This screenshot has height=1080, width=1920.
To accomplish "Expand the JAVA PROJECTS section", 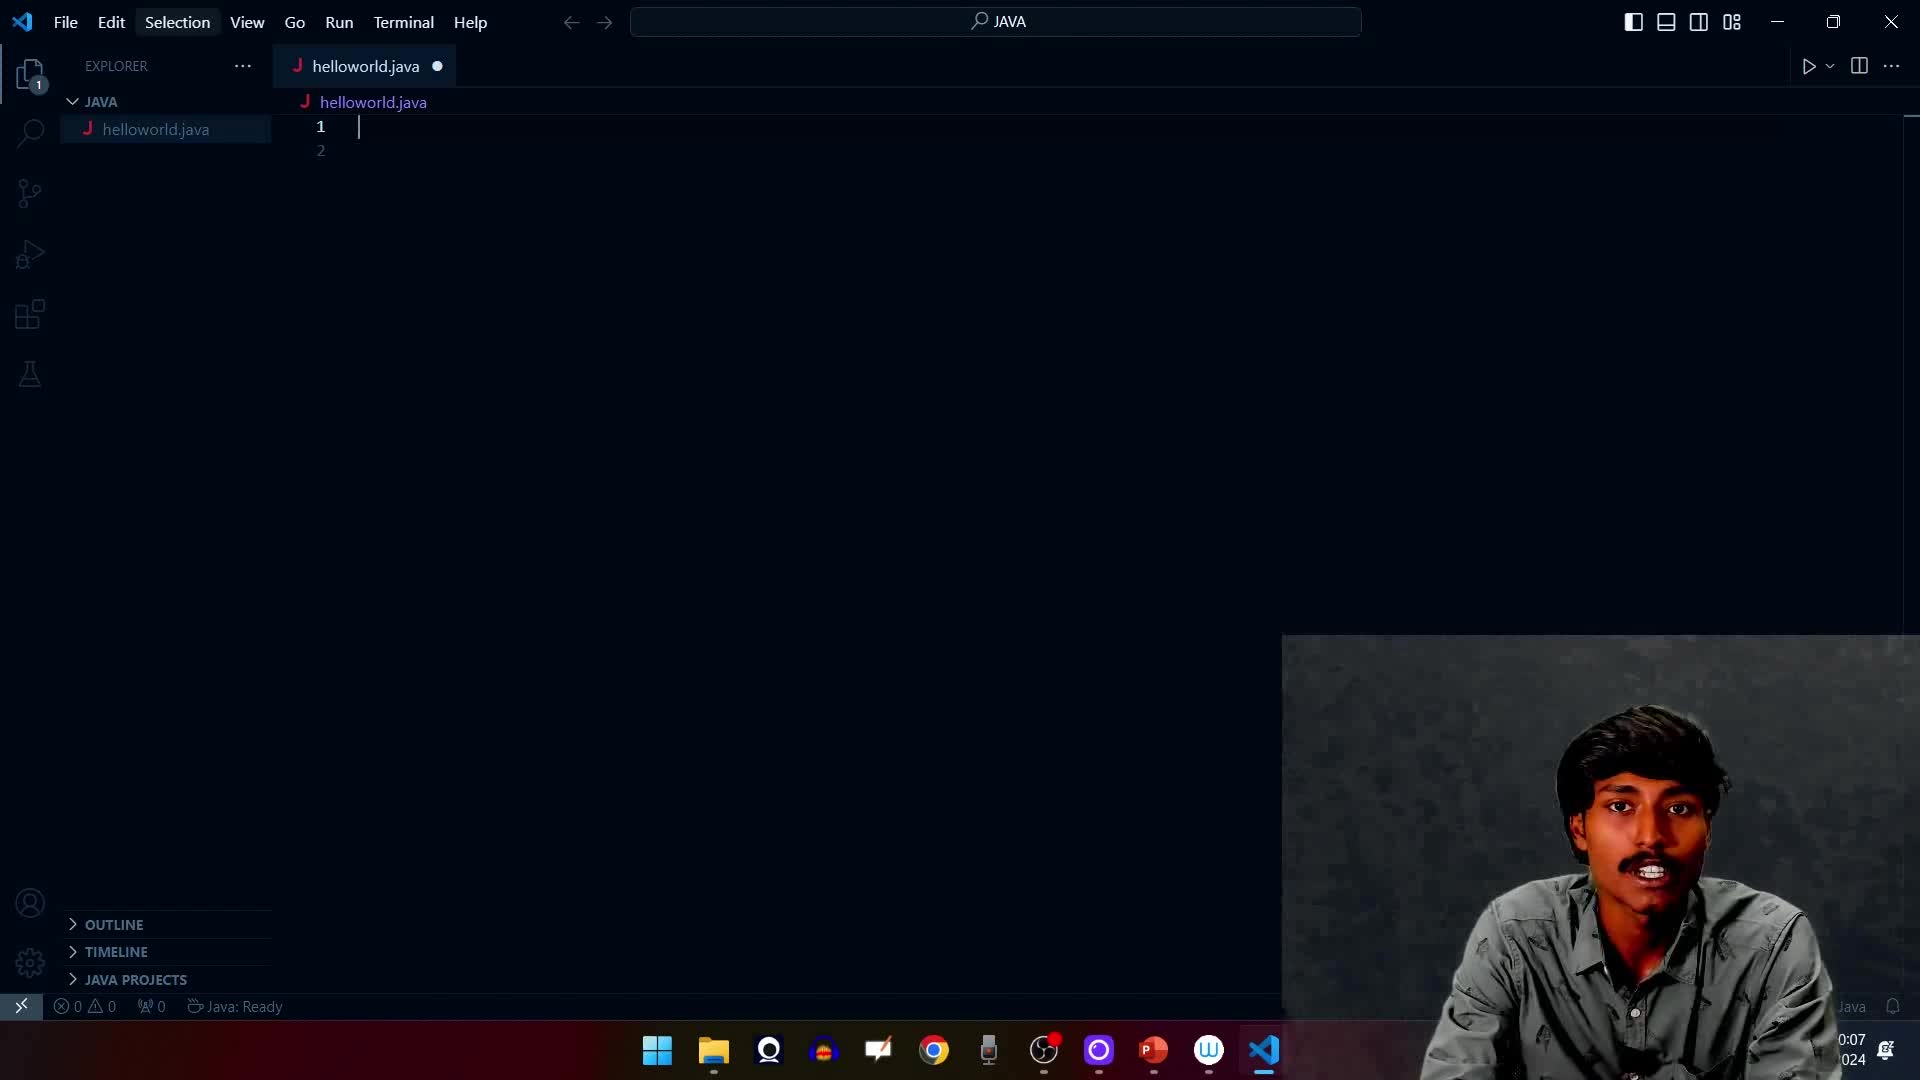I will click(135, 980).
